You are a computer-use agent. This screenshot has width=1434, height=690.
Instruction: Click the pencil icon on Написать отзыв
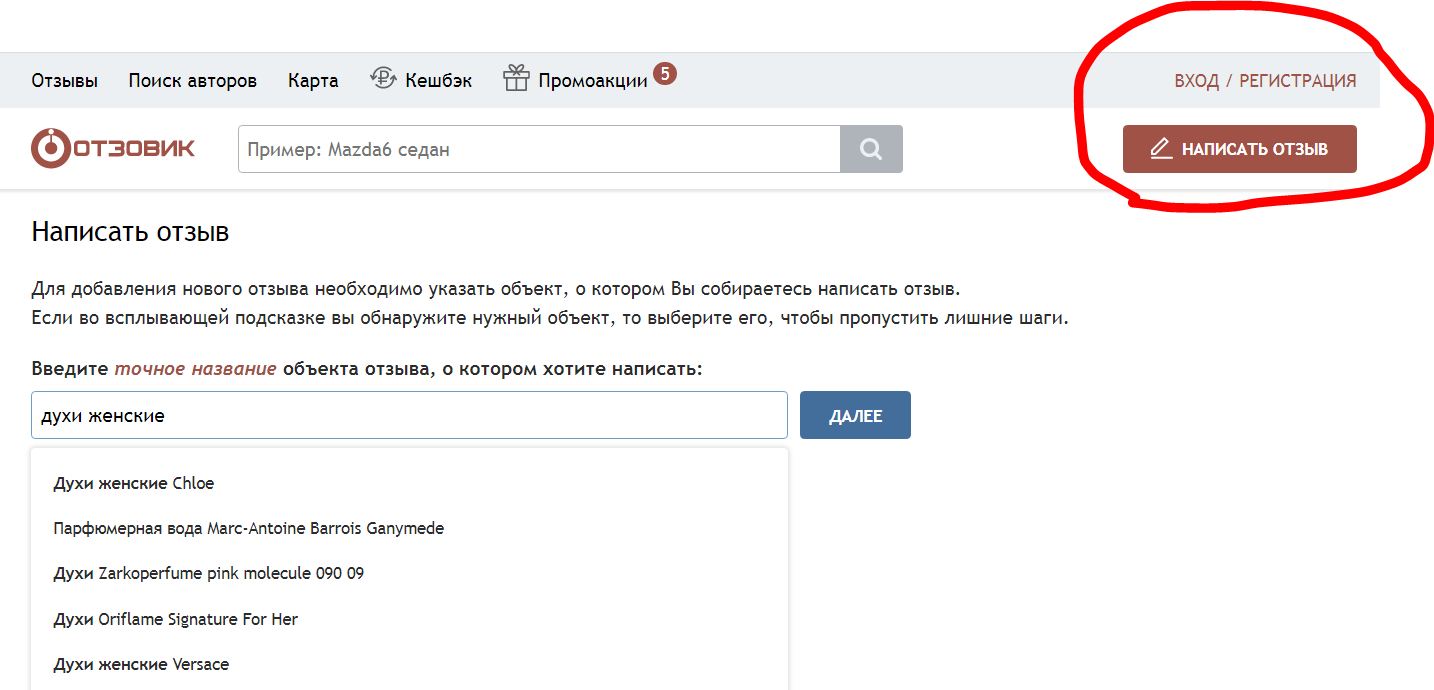1160,149
